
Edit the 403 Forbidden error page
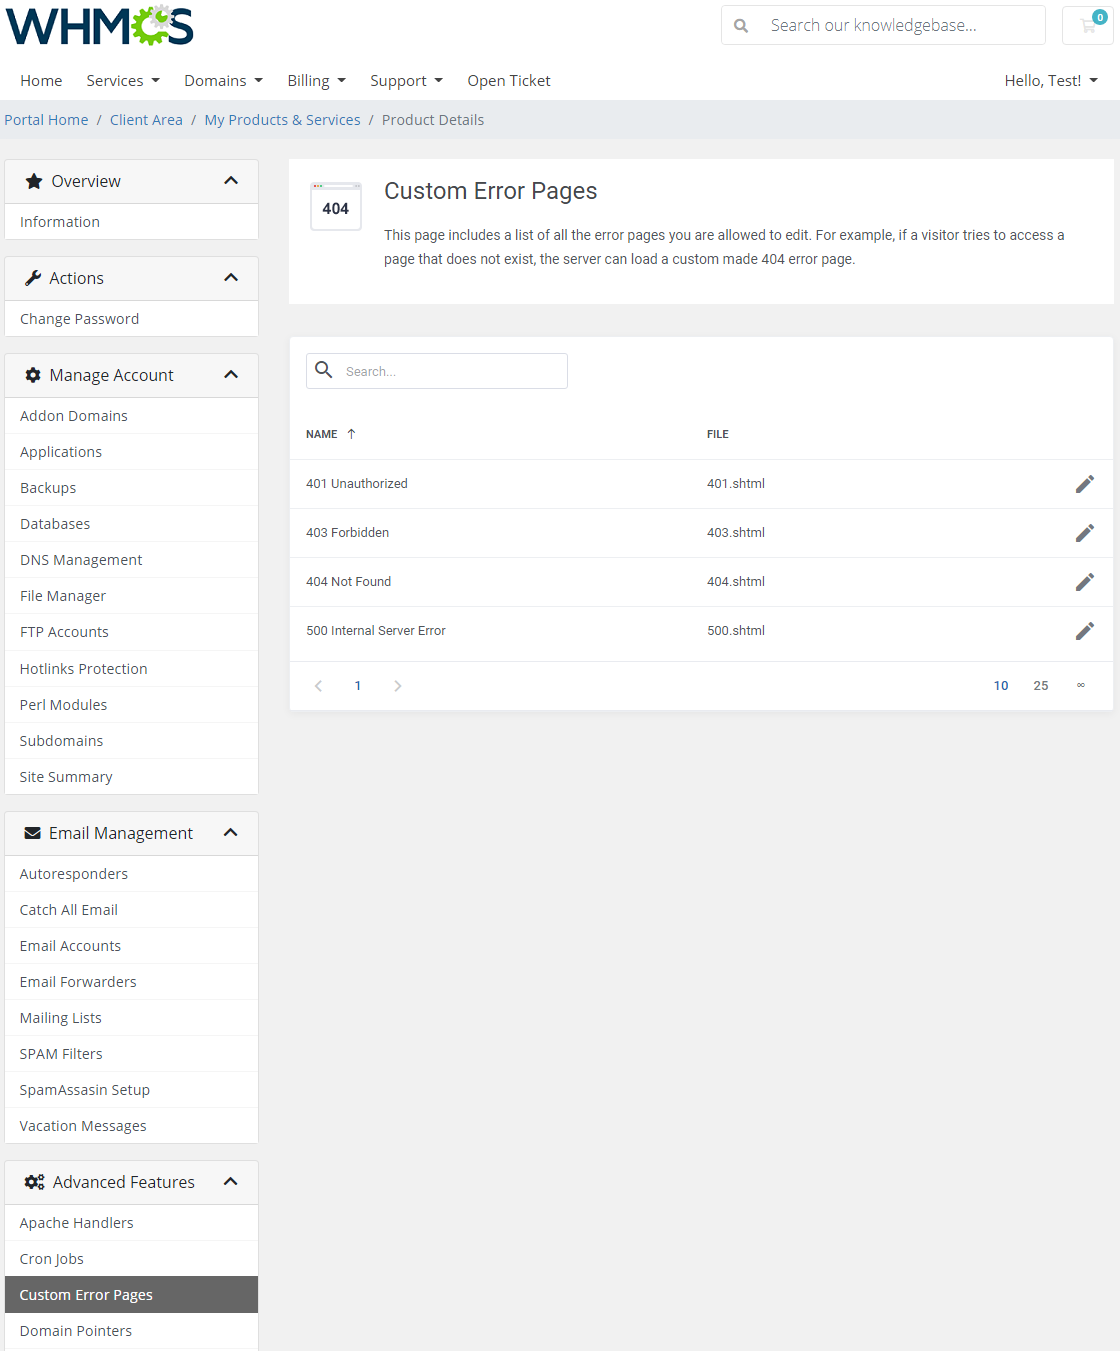[x=1085, y=533]
